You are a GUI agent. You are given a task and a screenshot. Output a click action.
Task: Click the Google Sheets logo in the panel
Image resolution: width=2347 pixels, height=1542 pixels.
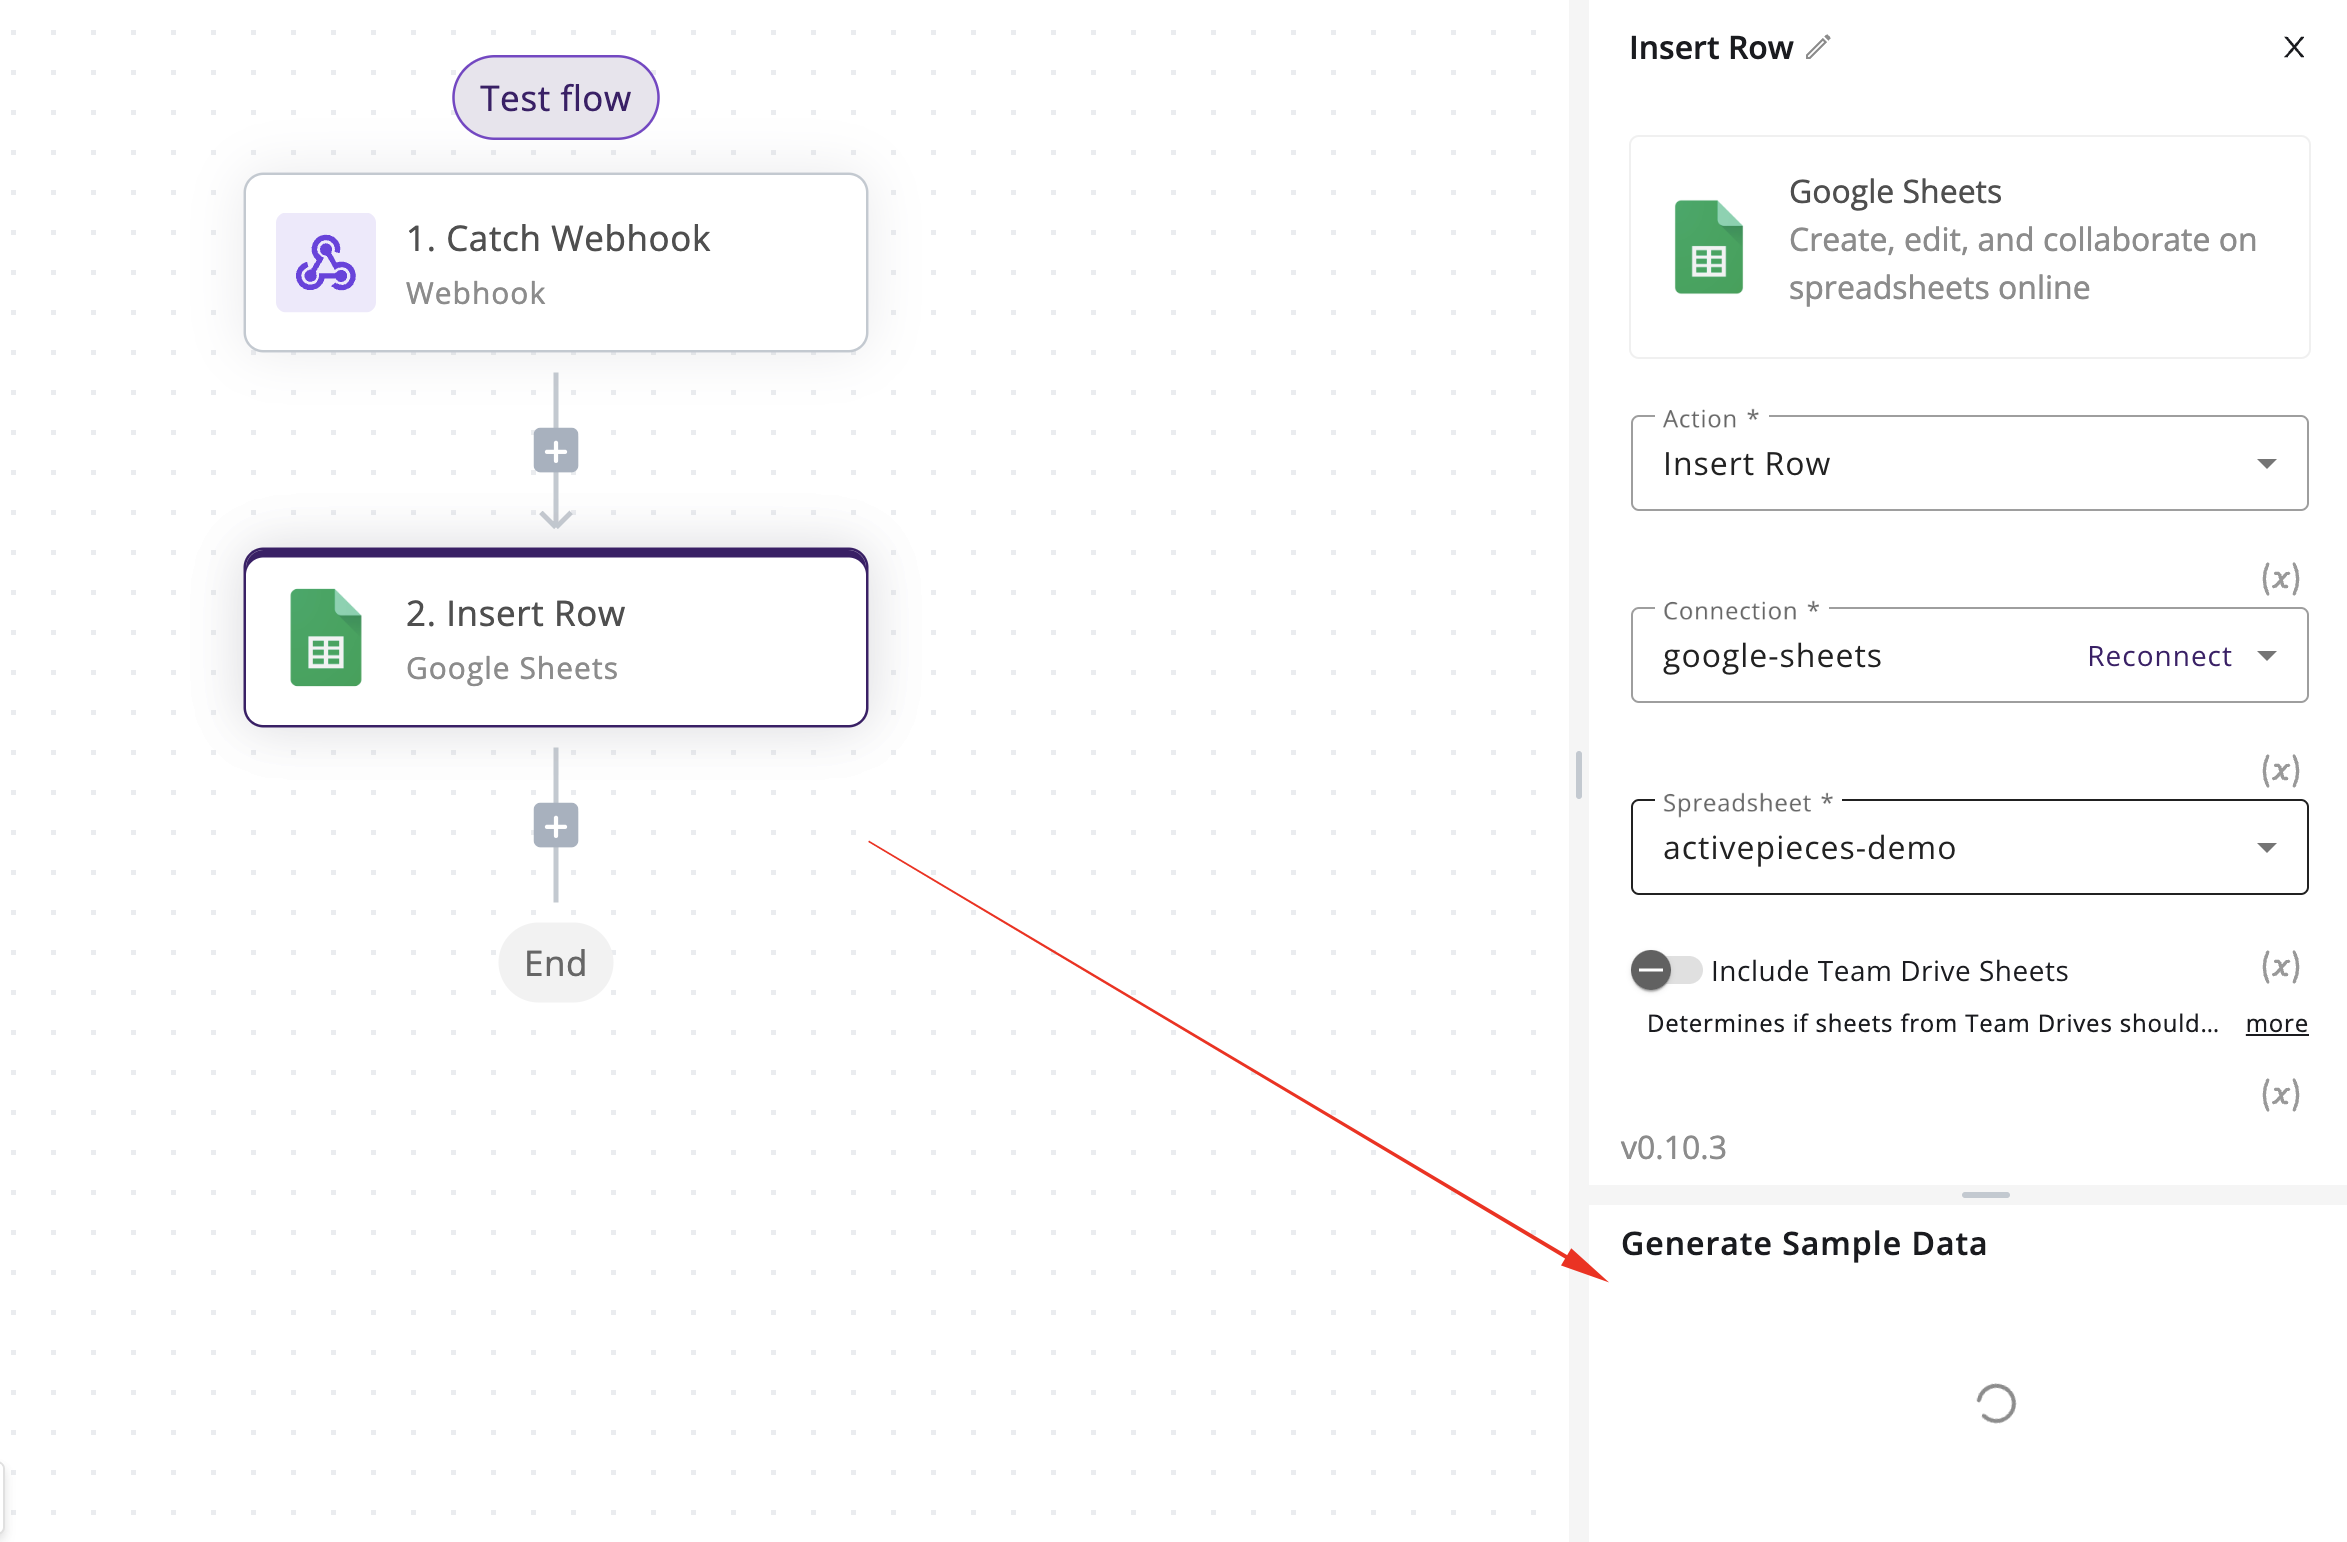[x=1709, y=247]
